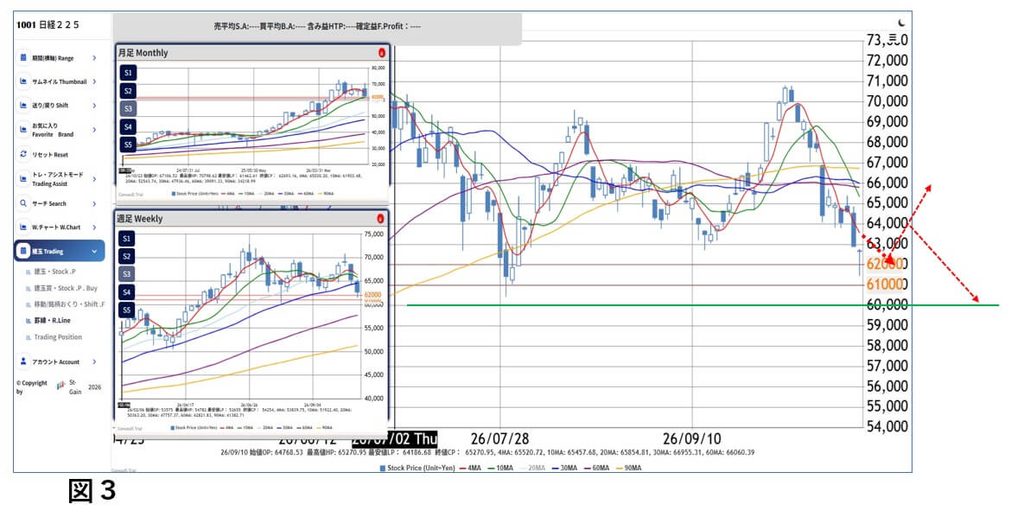The width and height of the screenshot is (1024, 512).
Task: Expand the Trading Assist chevron
Action: point(94,178)
